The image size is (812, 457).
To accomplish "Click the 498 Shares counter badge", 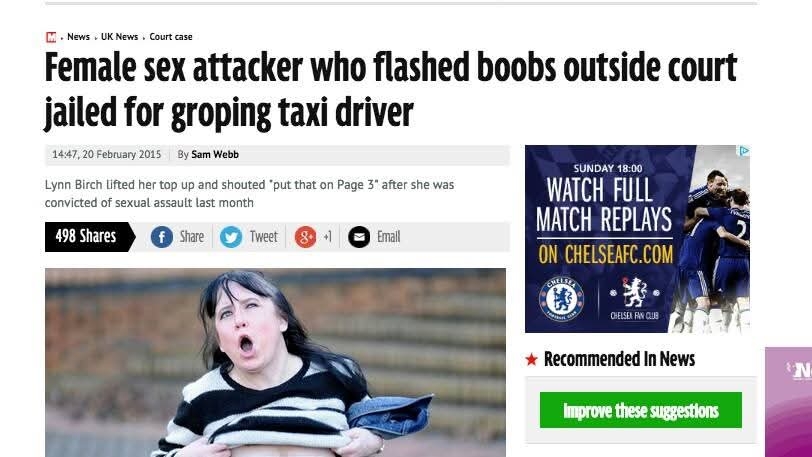I will (x=90, y=237).
